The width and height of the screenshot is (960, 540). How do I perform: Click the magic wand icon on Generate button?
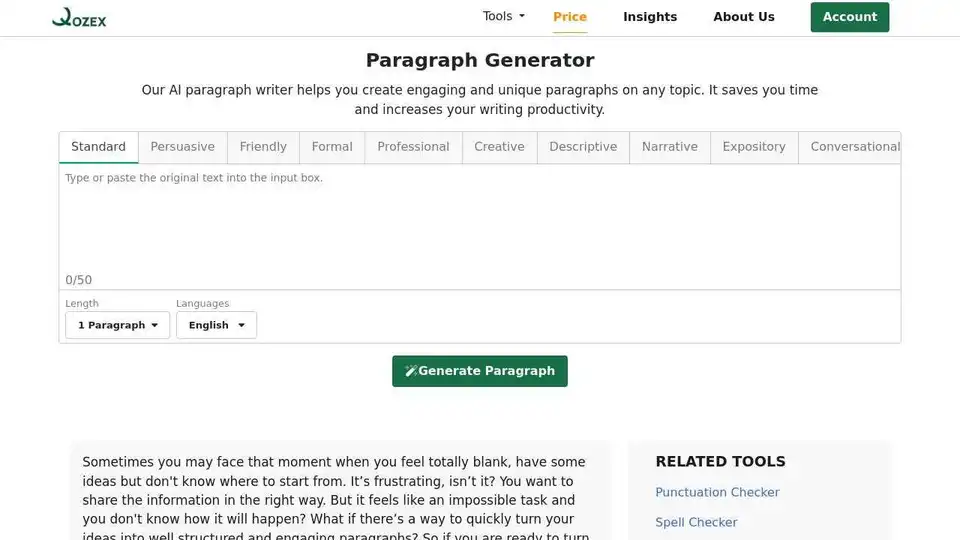[410, 371]
